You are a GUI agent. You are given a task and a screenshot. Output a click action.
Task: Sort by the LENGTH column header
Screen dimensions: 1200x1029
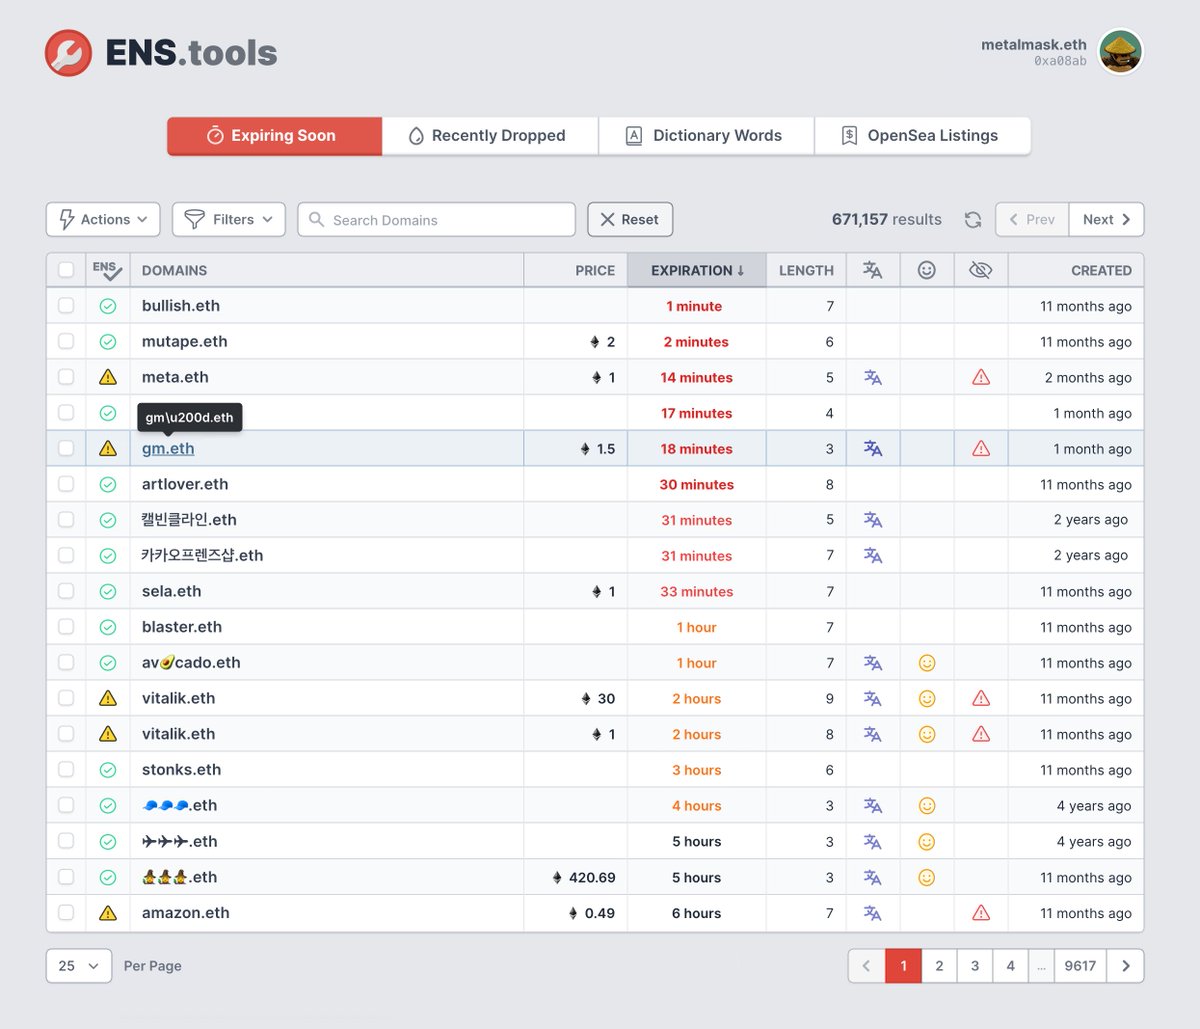[806, 271]
